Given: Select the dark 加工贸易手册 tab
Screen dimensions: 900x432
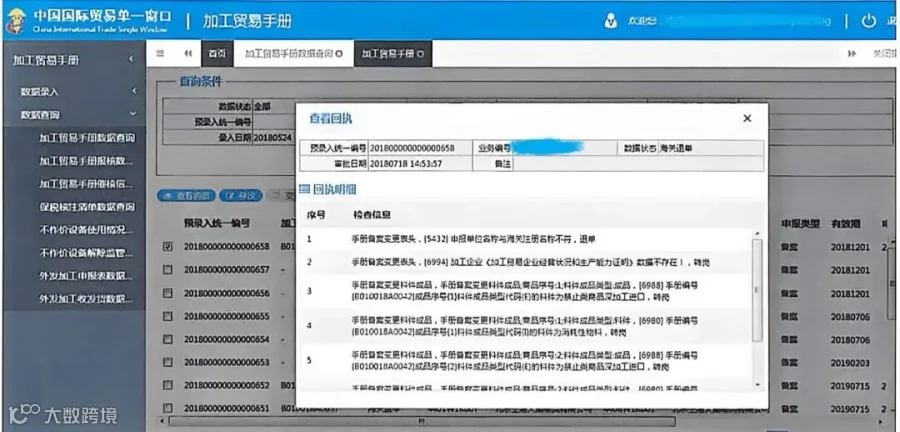Looking at the screenshot, I should pos(393,54).
